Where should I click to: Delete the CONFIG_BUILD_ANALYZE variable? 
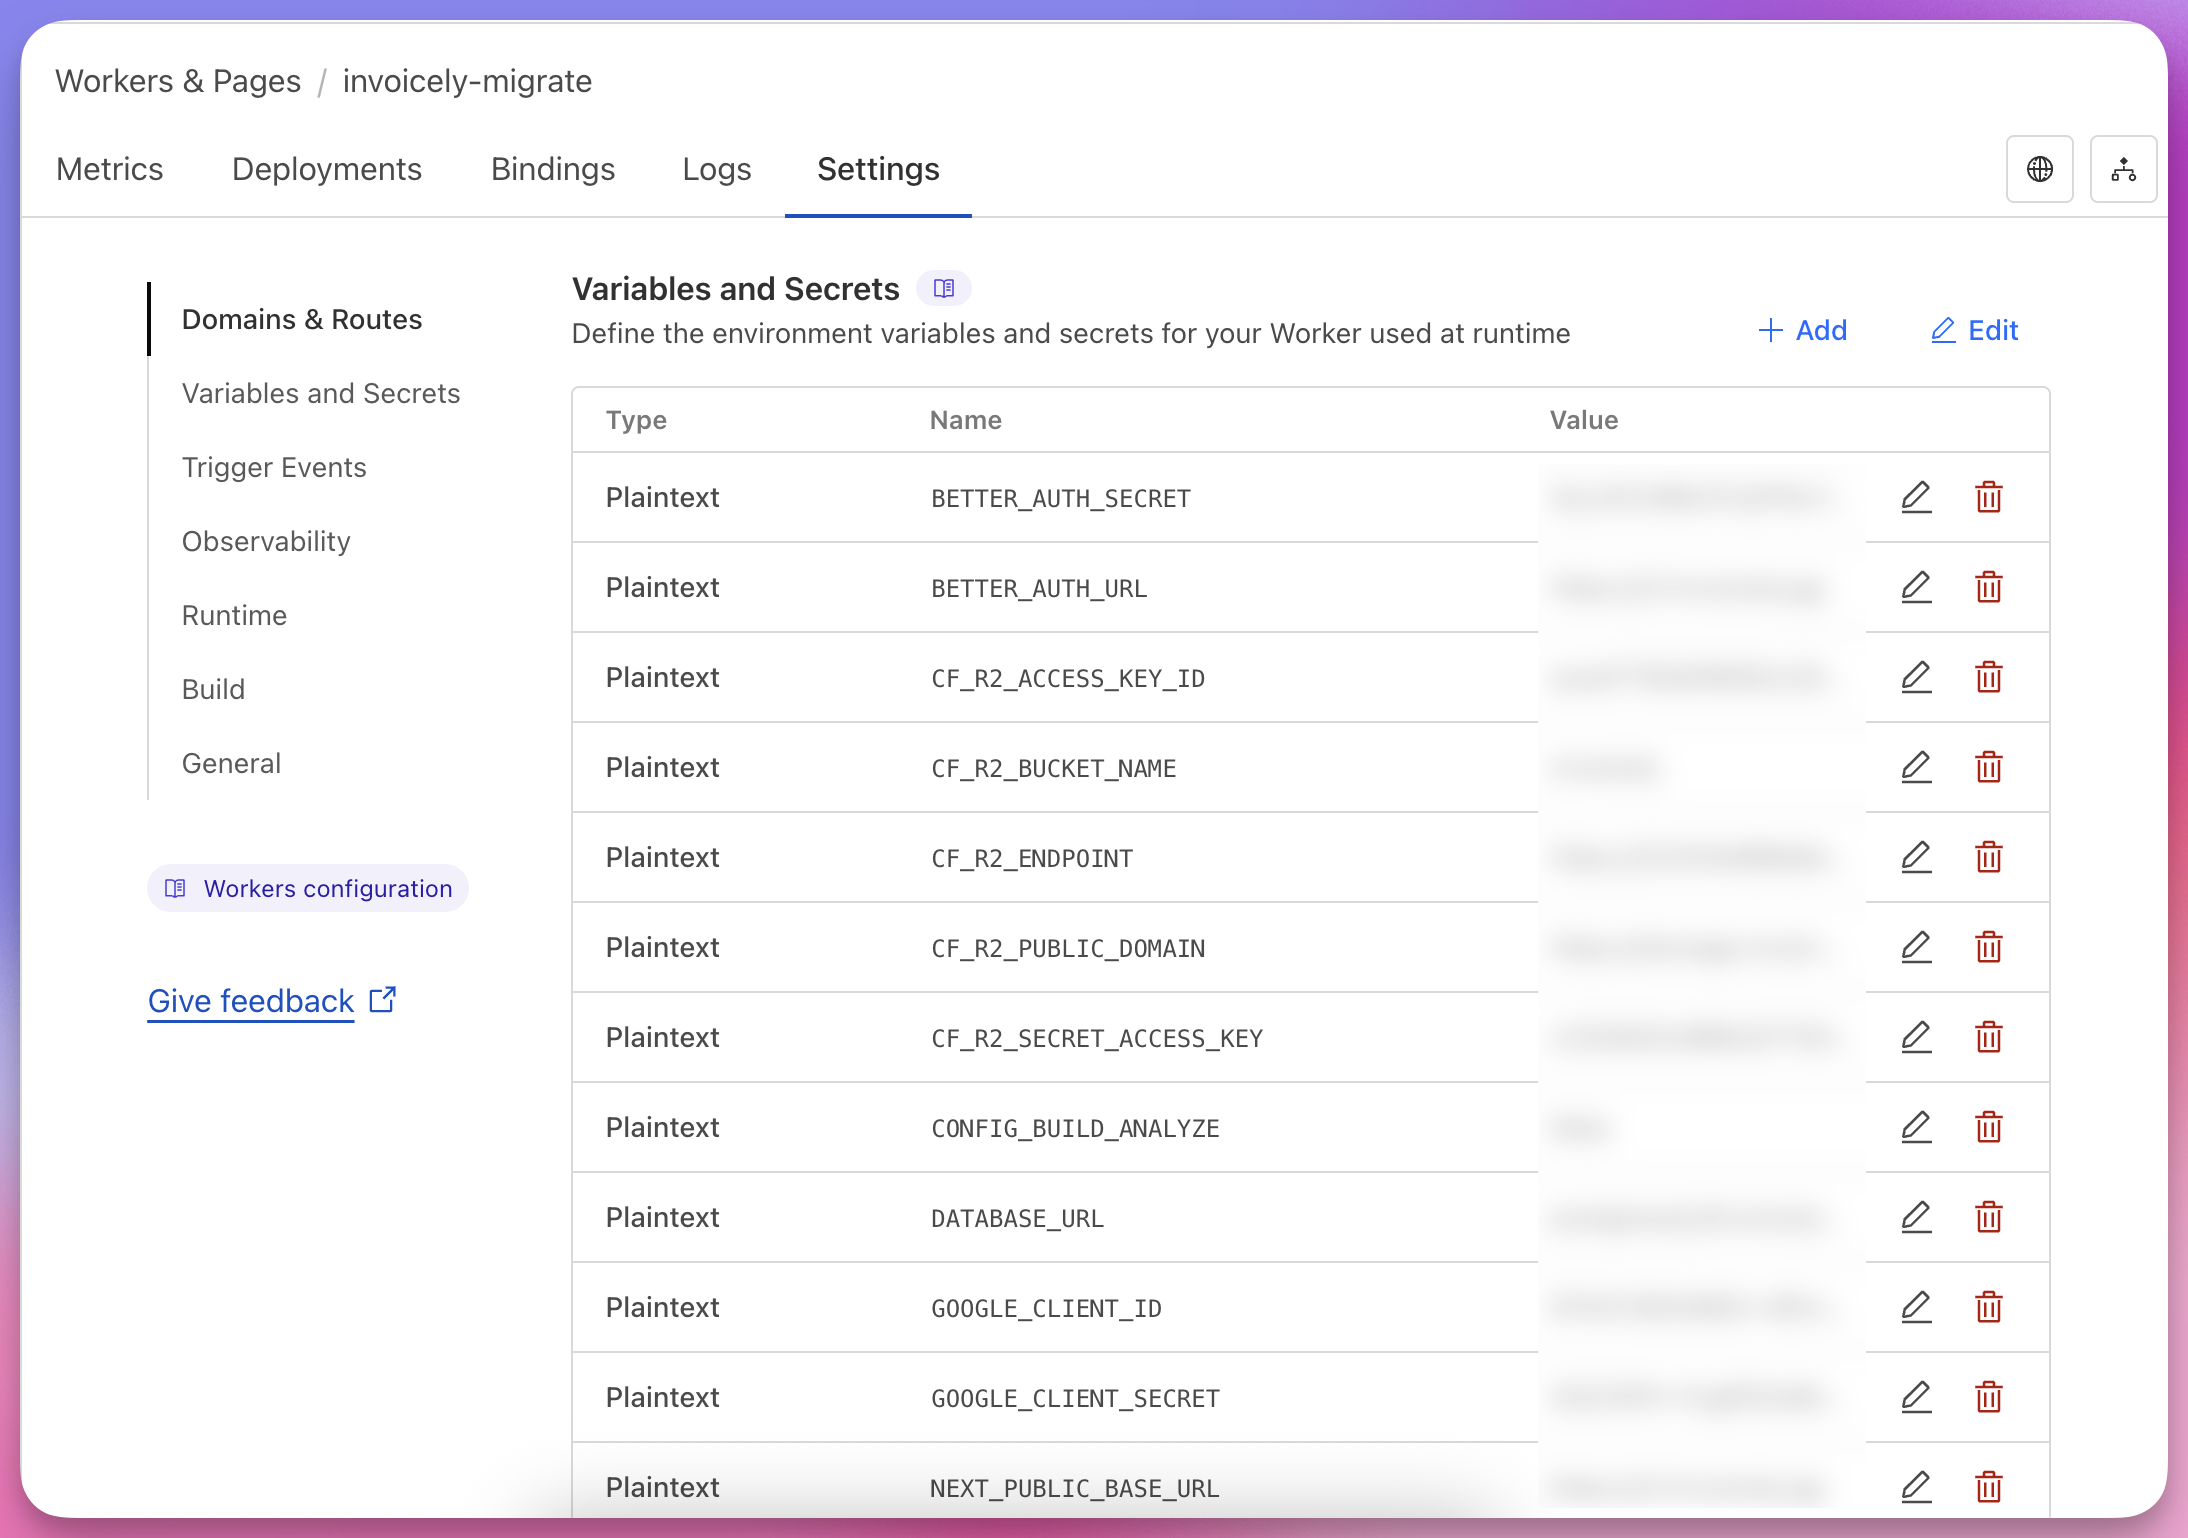[1988, 1127]
